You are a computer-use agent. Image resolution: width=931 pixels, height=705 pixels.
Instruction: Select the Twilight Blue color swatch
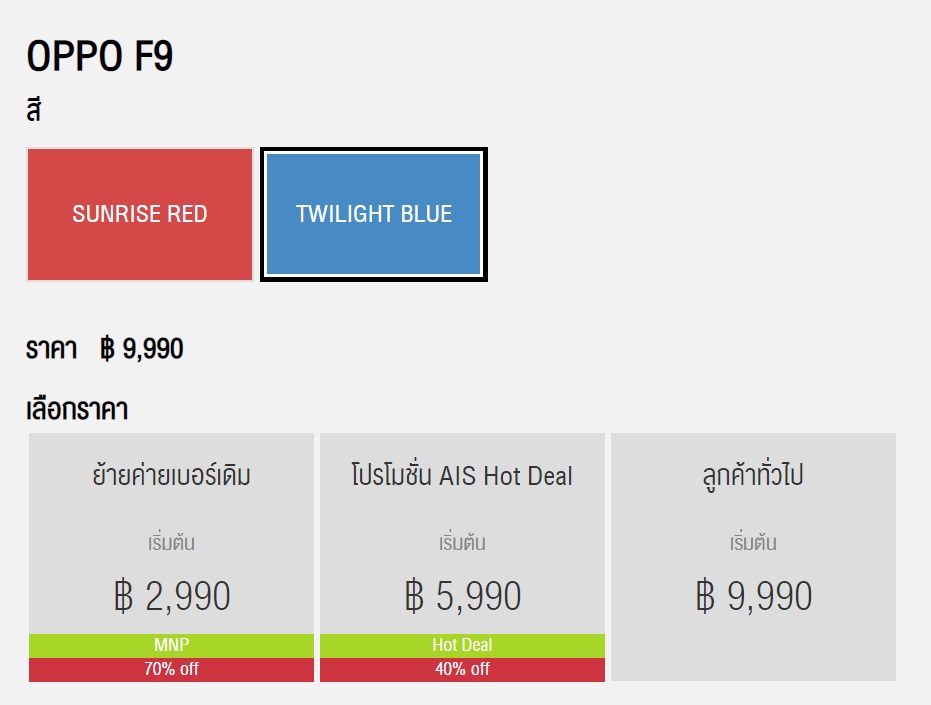pos(373,214)
